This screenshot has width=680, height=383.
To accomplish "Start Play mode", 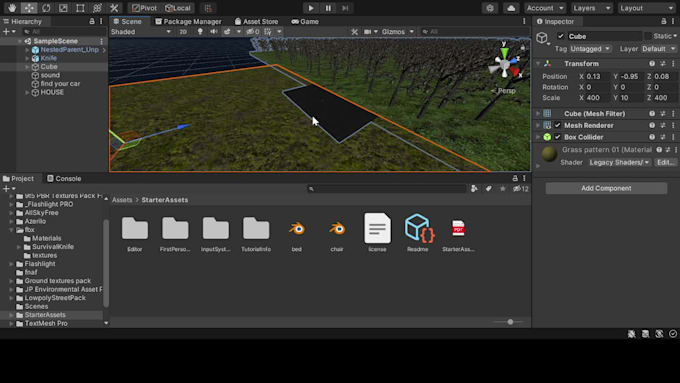I will tap(311, 8).
